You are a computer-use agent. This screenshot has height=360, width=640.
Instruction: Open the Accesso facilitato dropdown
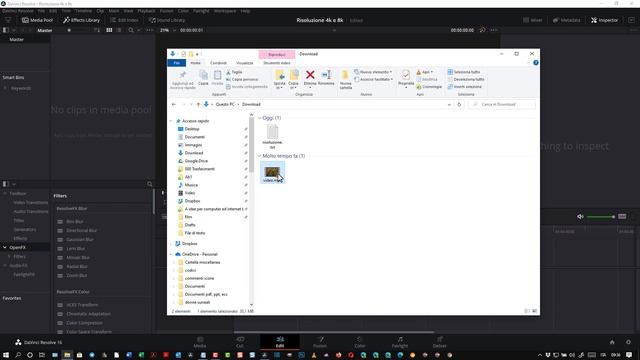pos(373,79)
